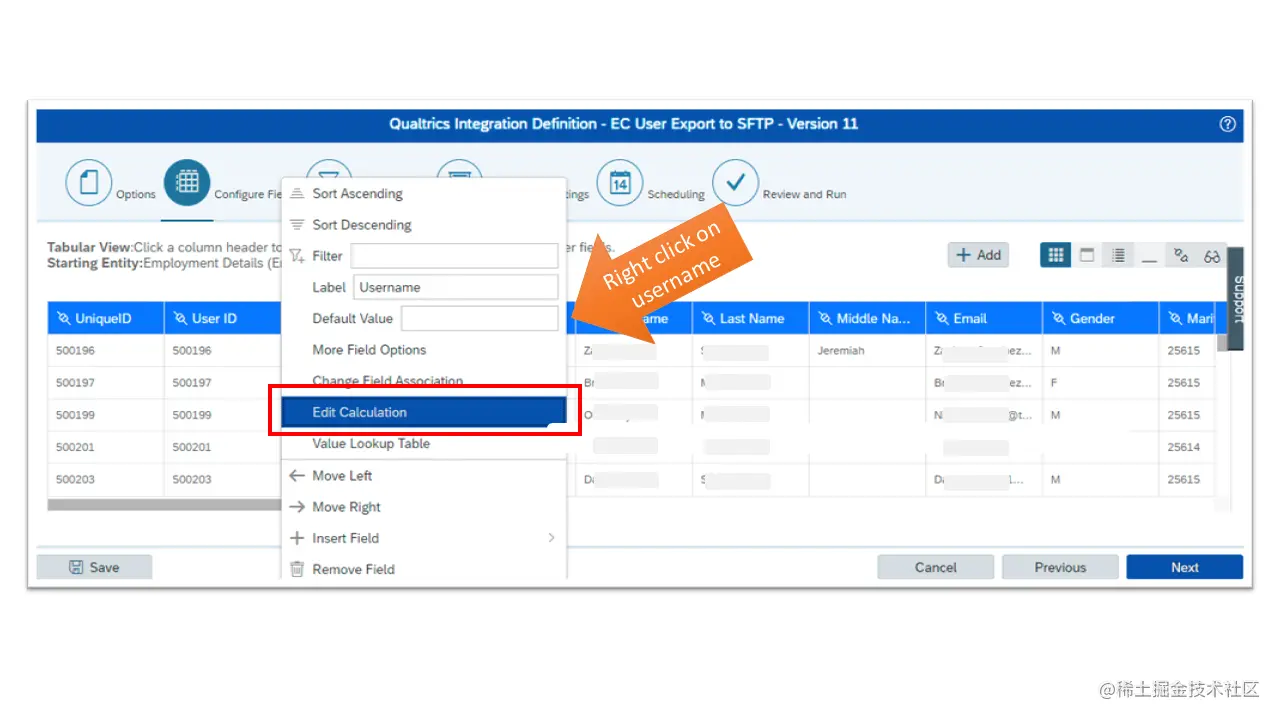
Task: Click the cell with value 25614
Action: [1188, 447]
